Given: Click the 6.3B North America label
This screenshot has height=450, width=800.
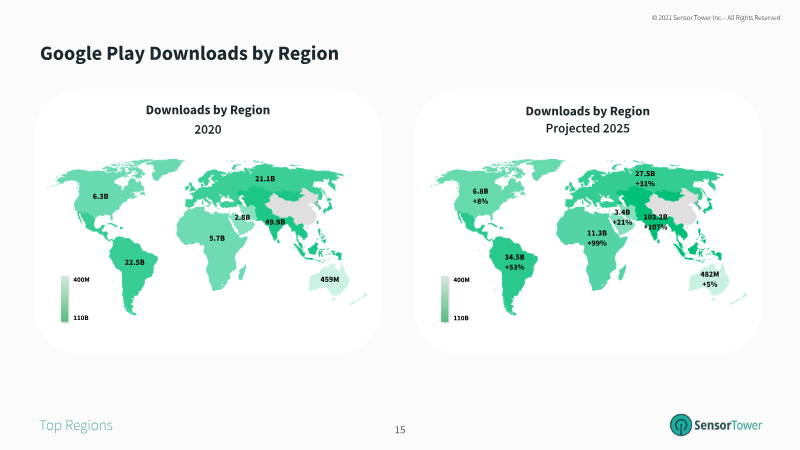Looking at the screenshot, I should click(x=100, y=197).
